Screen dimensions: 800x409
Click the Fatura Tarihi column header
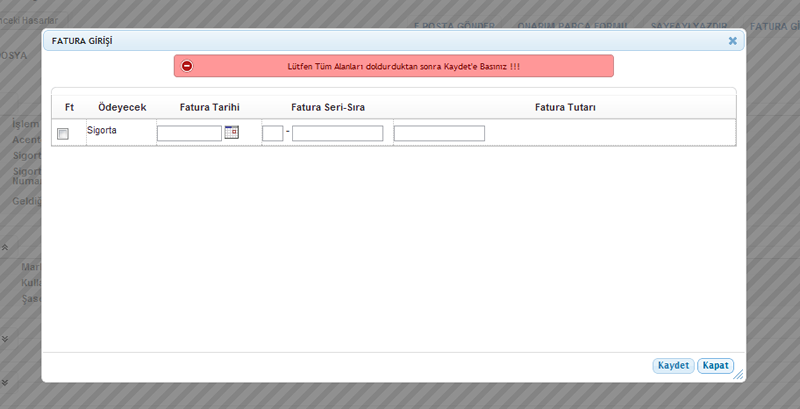point(209,107)
